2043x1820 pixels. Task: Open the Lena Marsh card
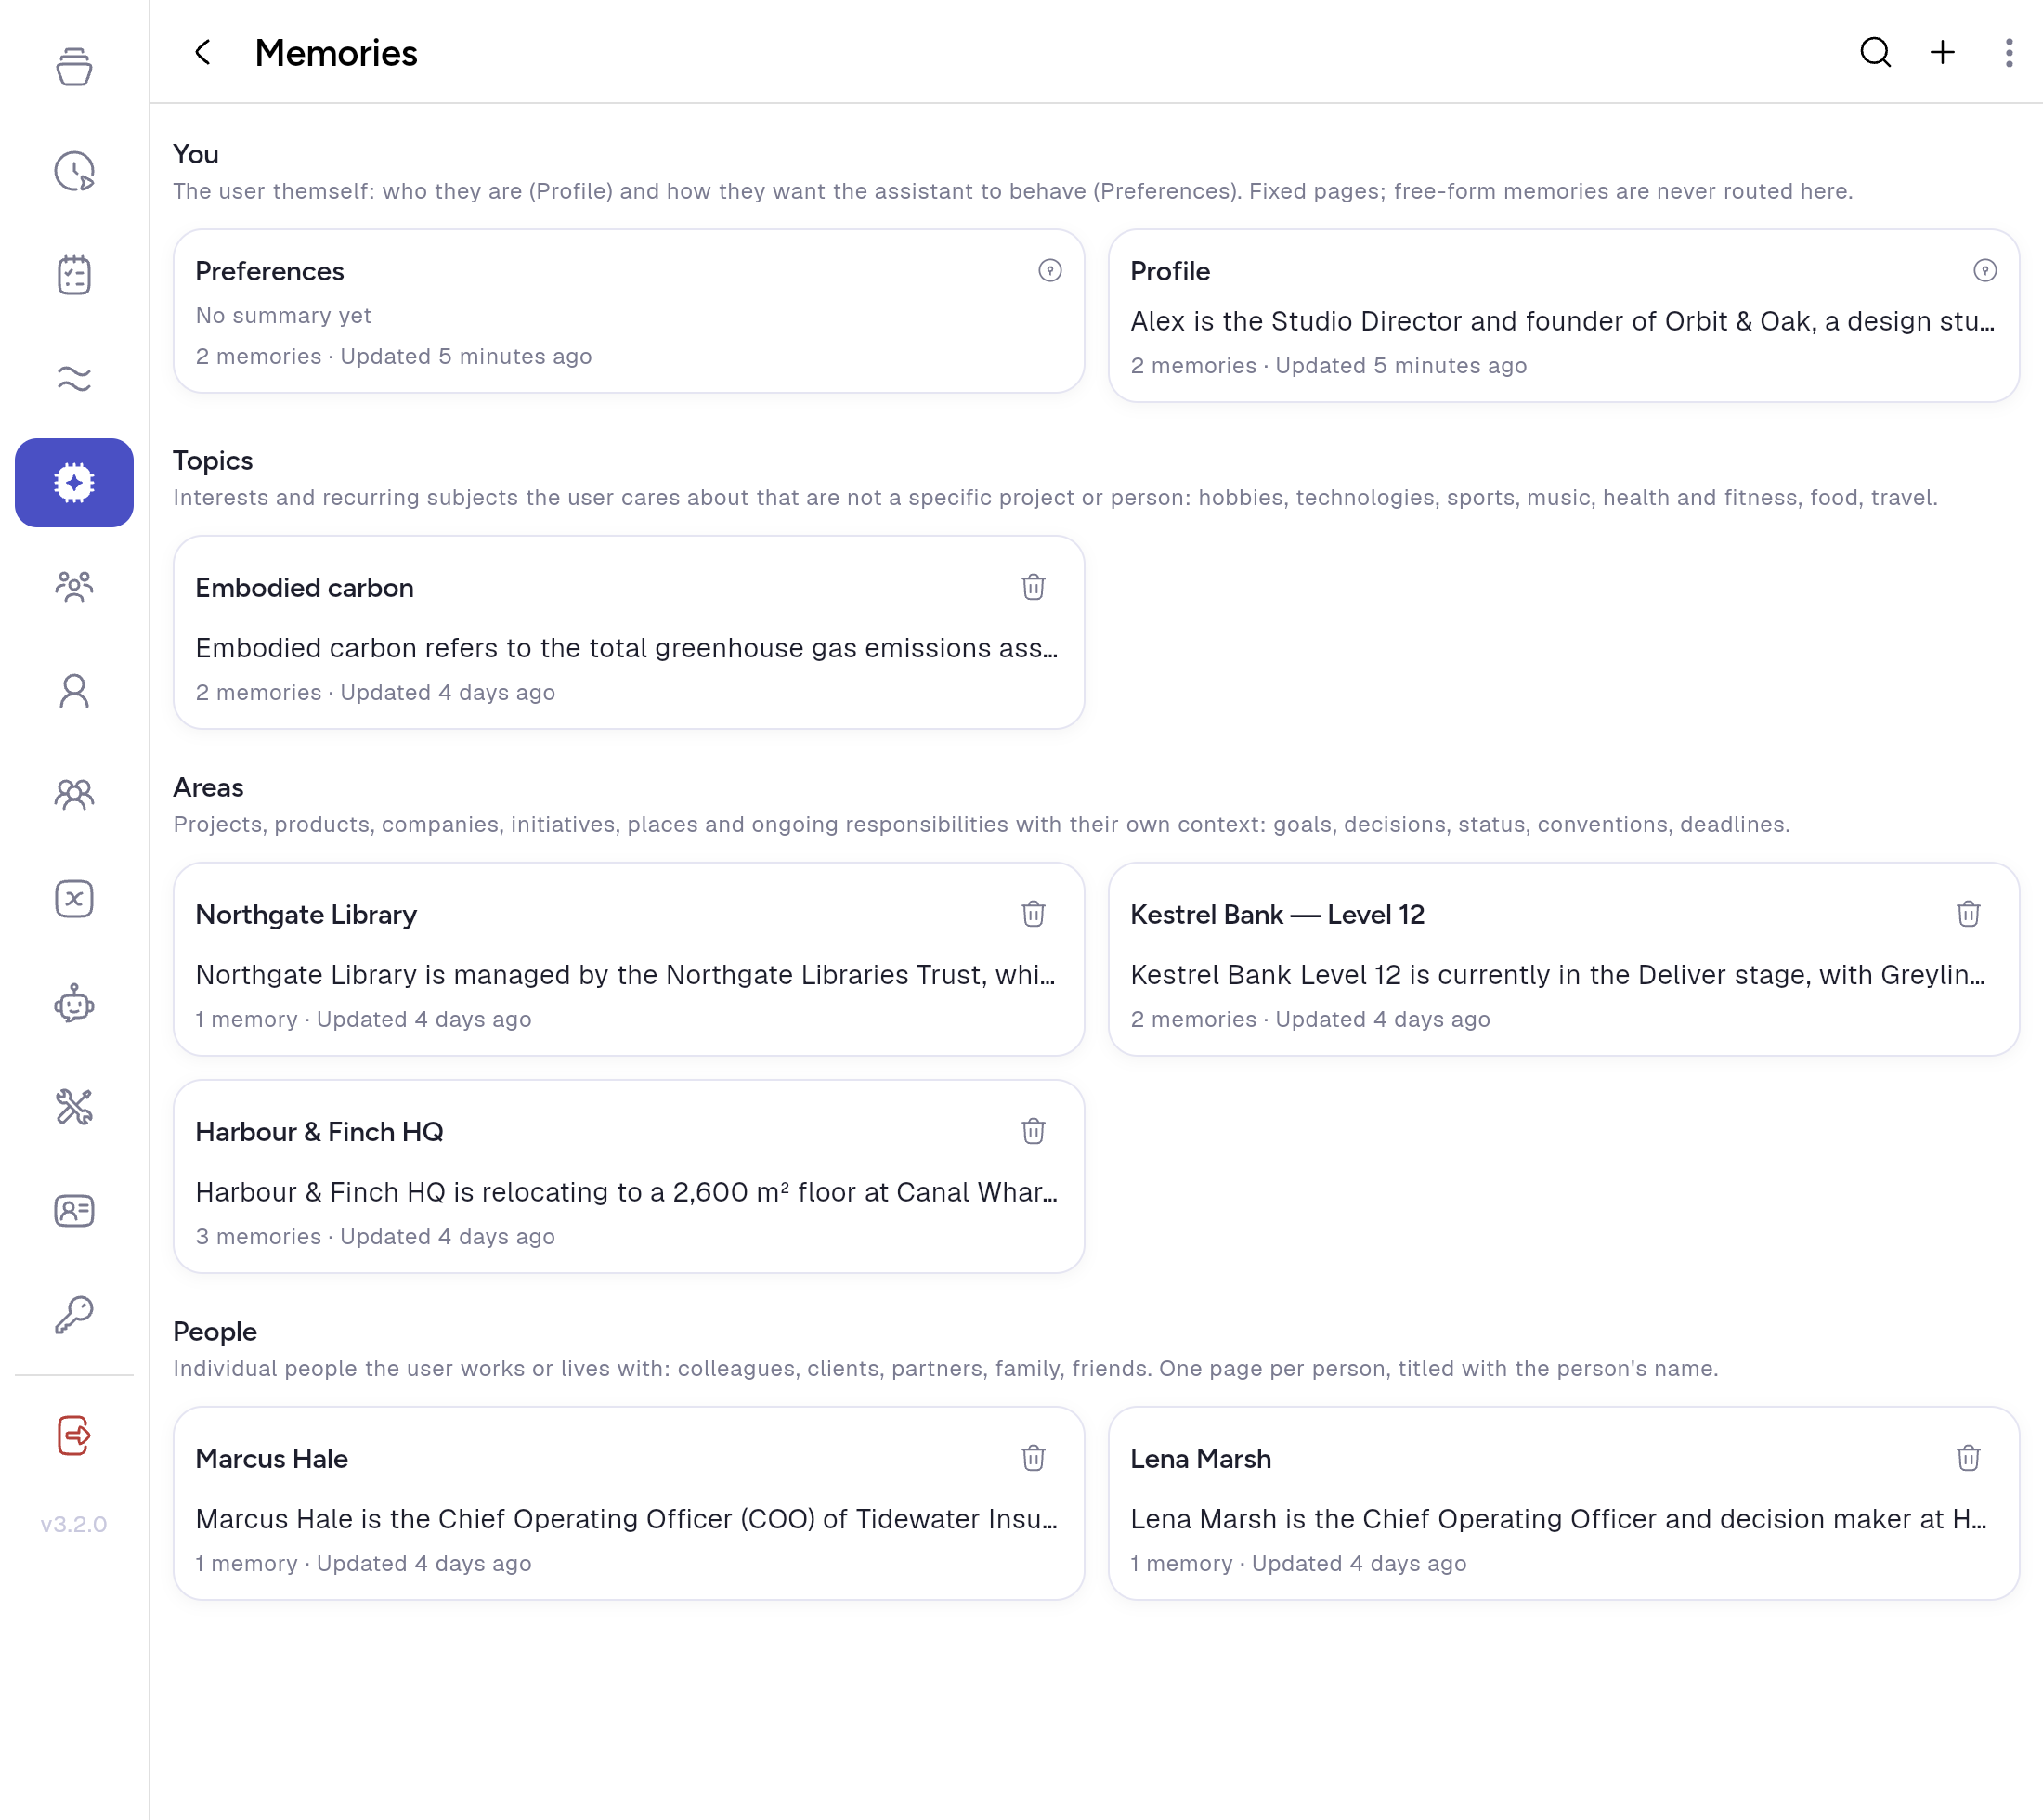(1563, 1503)
